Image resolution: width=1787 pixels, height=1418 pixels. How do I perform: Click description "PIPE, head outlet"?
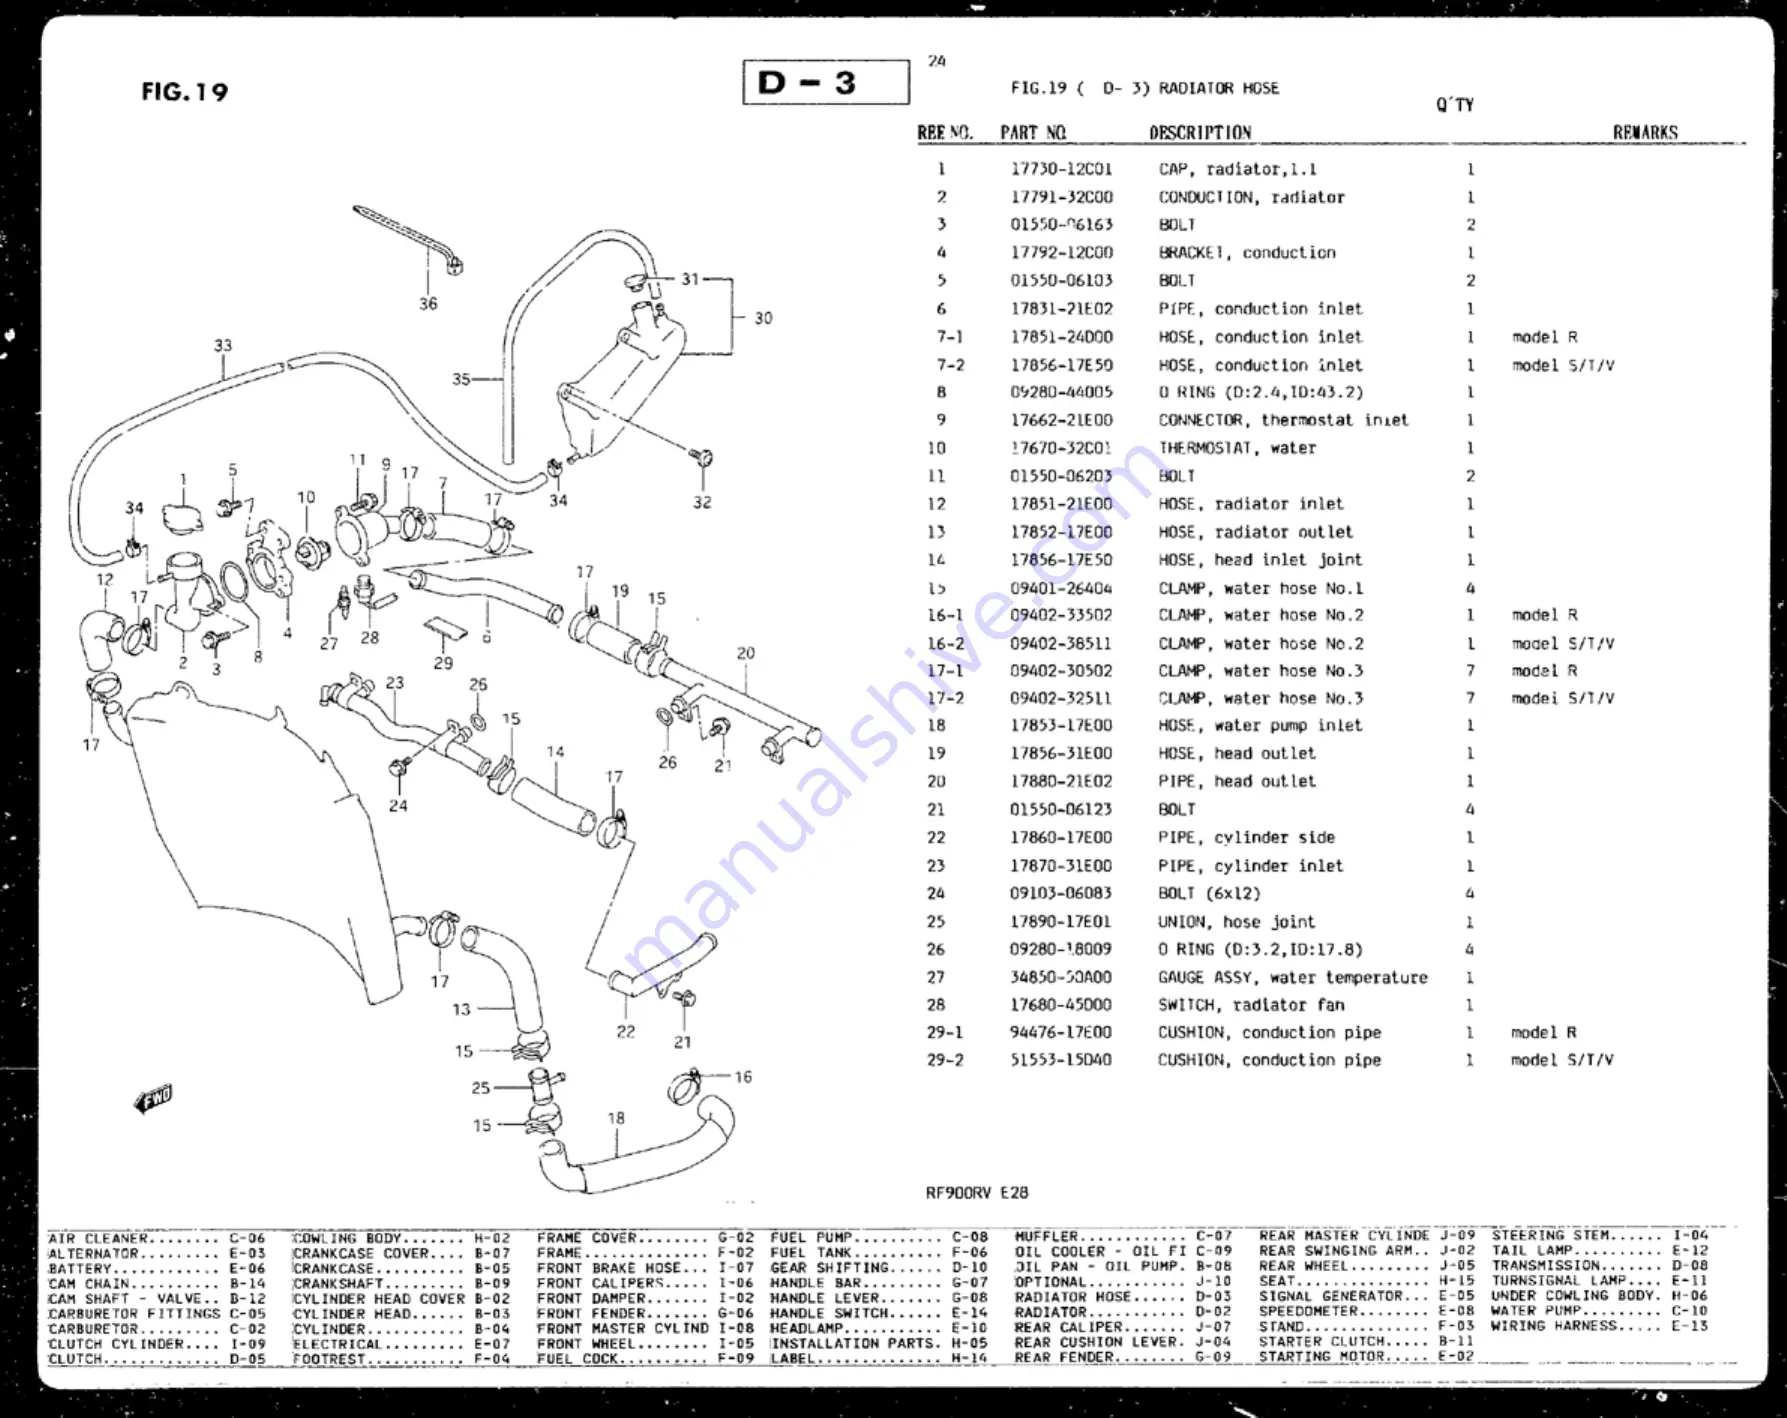pos(1237,781)
